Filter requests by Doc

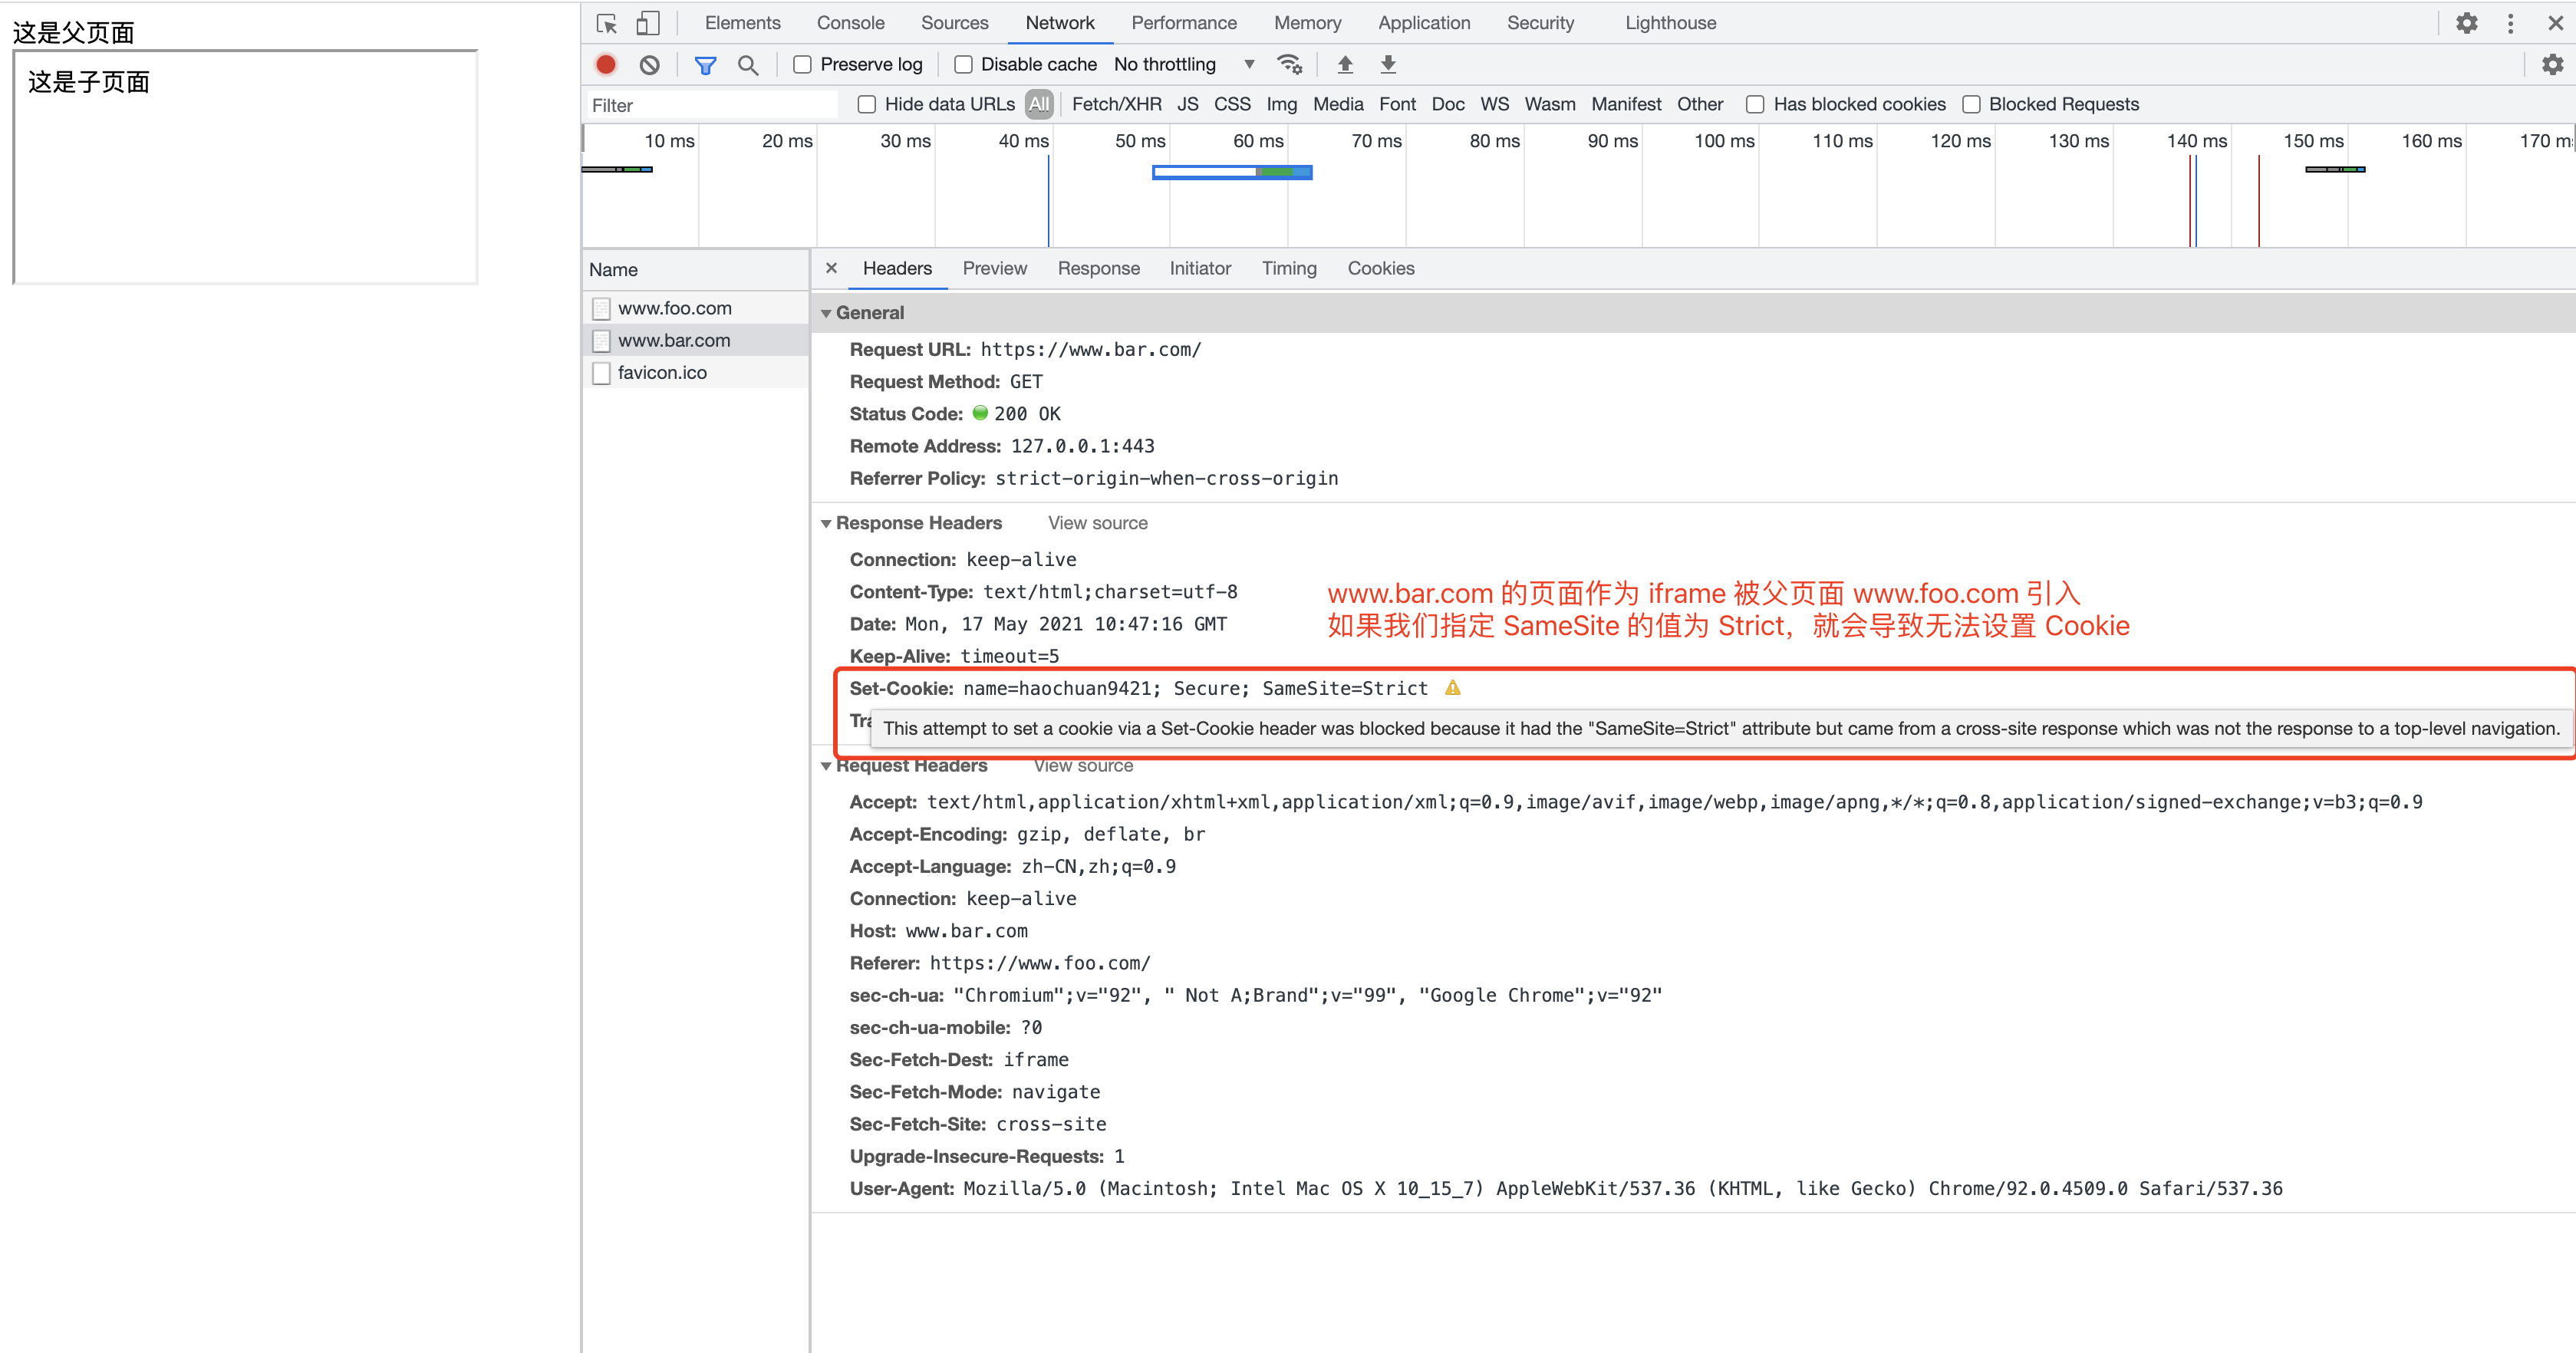1447,104
